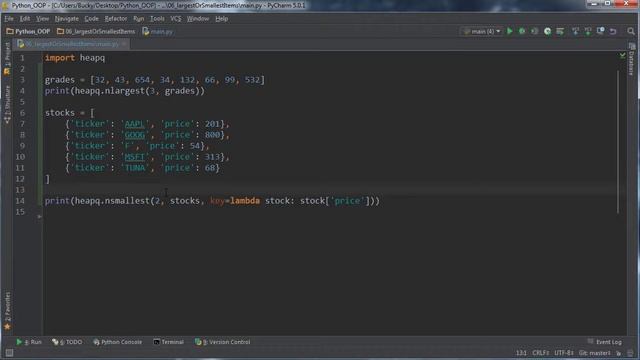Click 'AAPL' ticker string on line 7
This screenshot has height=360, width=640.
[x=135, y=124]
